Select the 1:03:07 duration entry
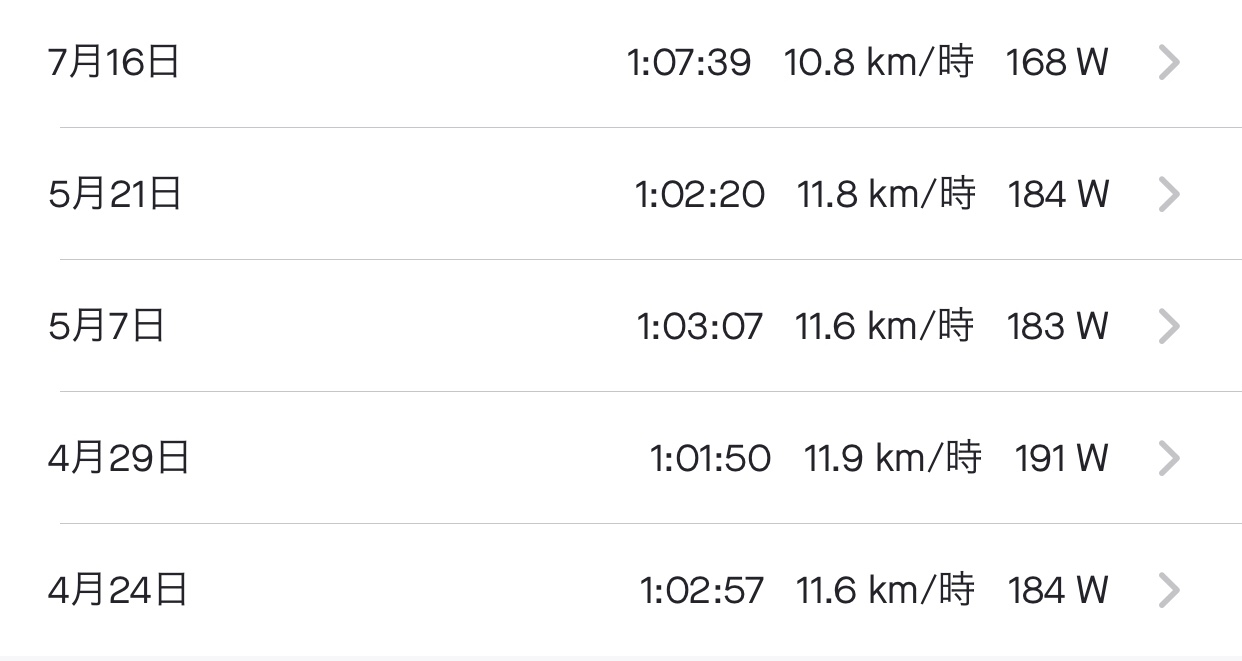 click(700, 326)
